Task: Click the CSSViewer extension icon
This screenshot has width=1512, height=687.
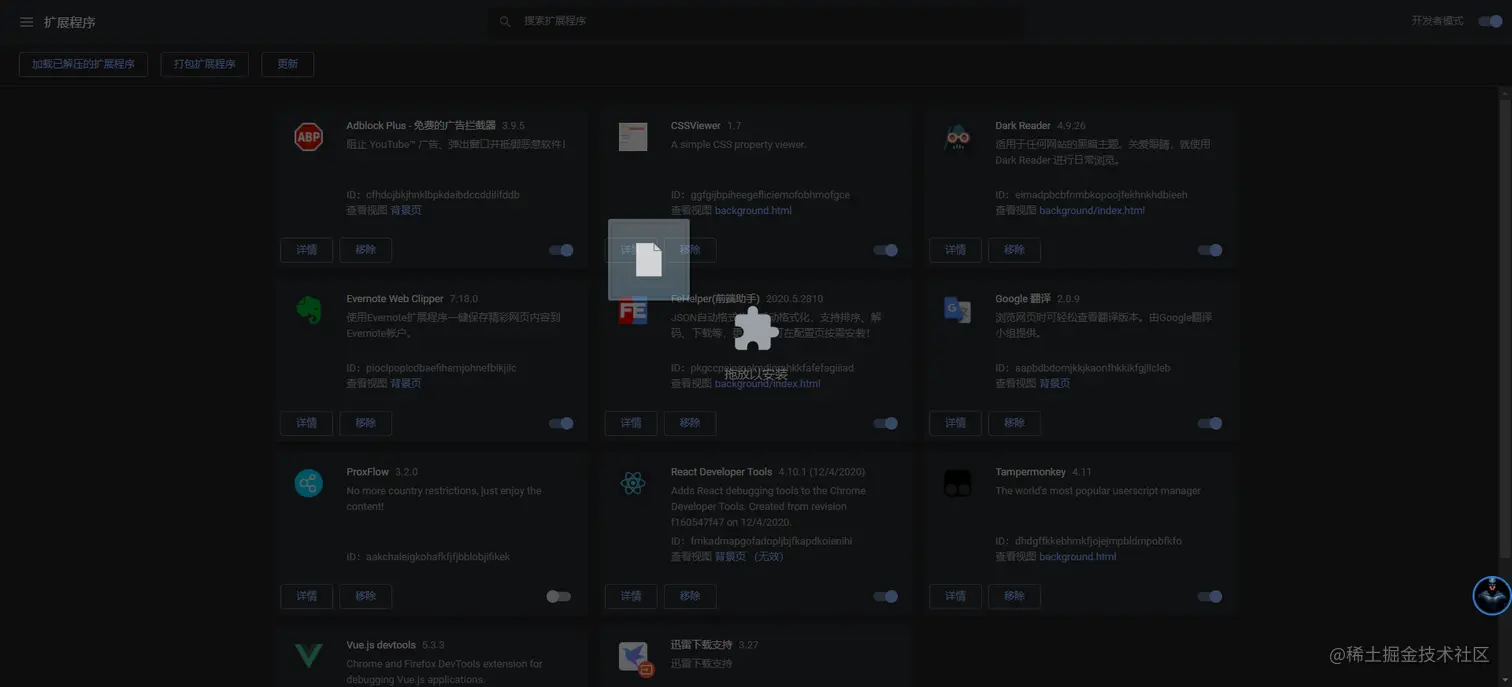Action: (633, 137)
